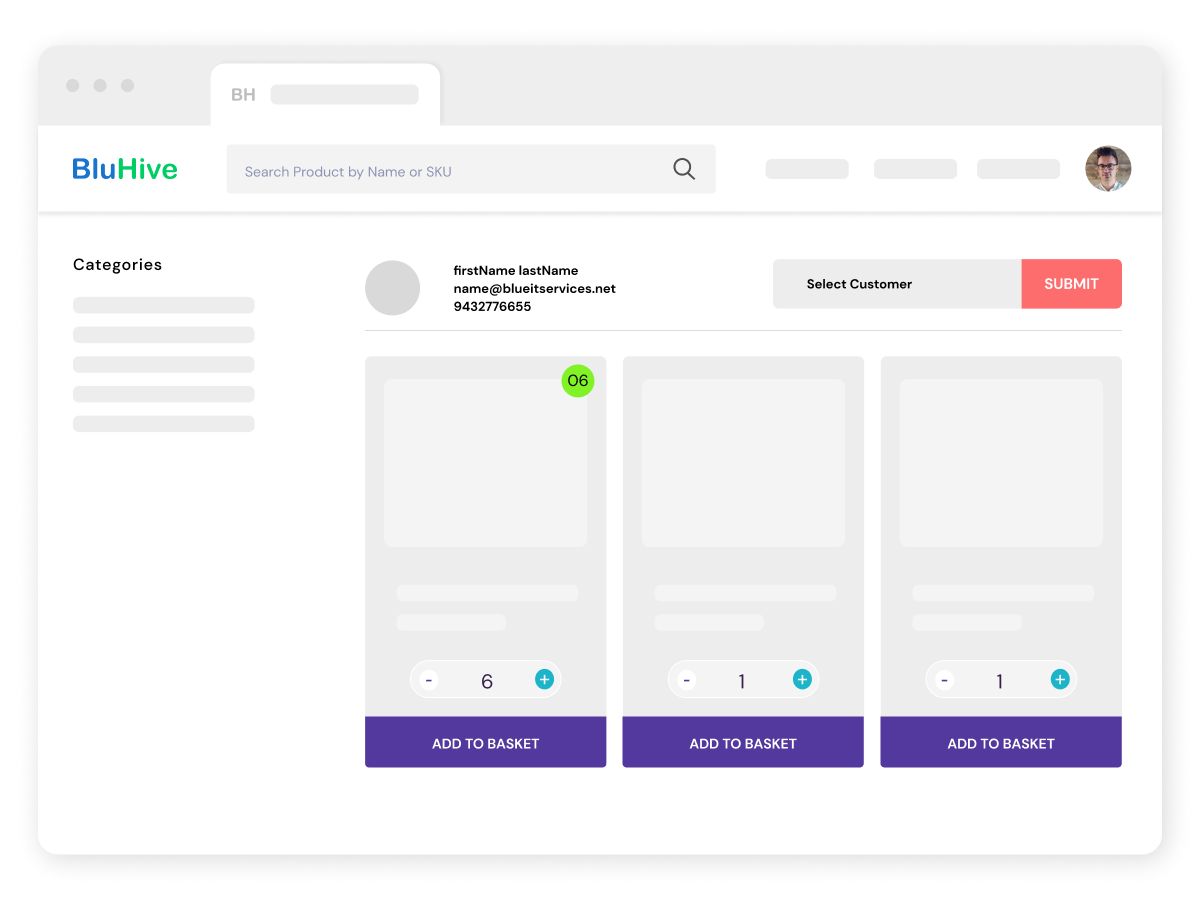Open the user profile photo avatar
This screenshot has width=1200, height=900.
(x=1108, y=169)
